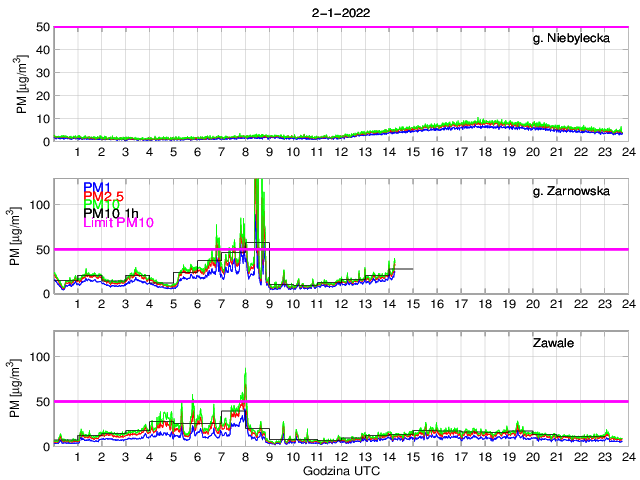640x480 pixels.
Task: Click hour 18 tick on the middle chart
Action: (484, 303)
